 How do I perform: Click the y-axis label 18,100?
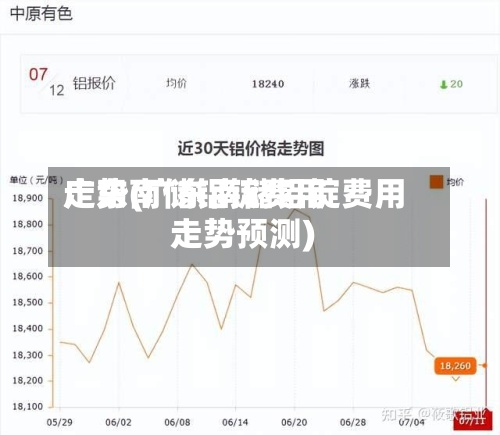(x=28, y=407)
